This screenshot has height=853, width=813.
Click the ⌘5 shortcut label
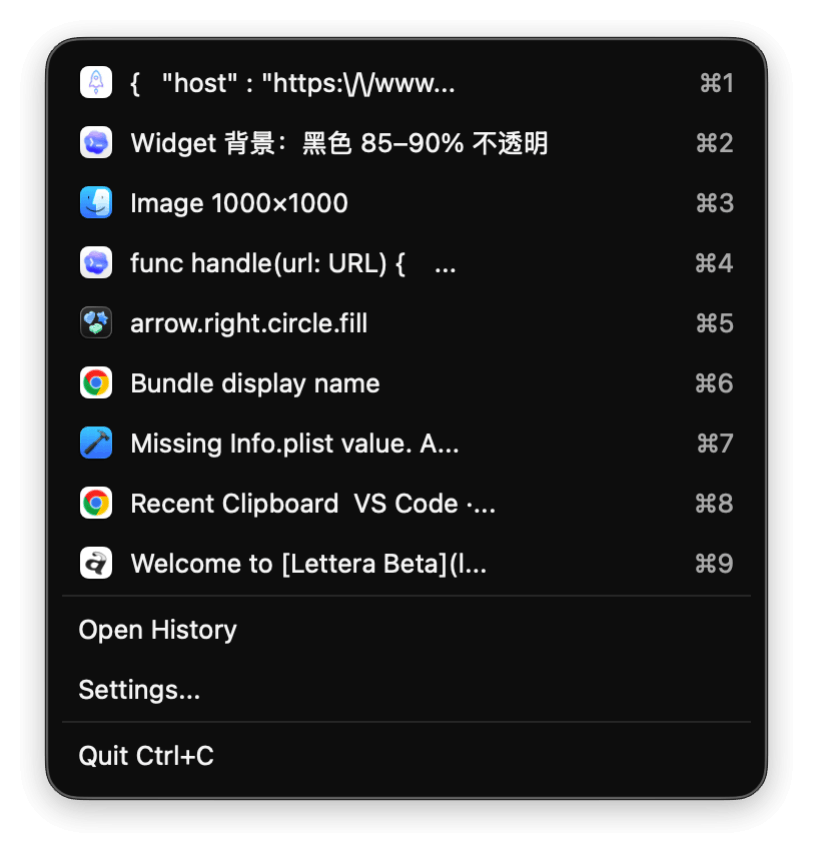[x=715, y=323]
